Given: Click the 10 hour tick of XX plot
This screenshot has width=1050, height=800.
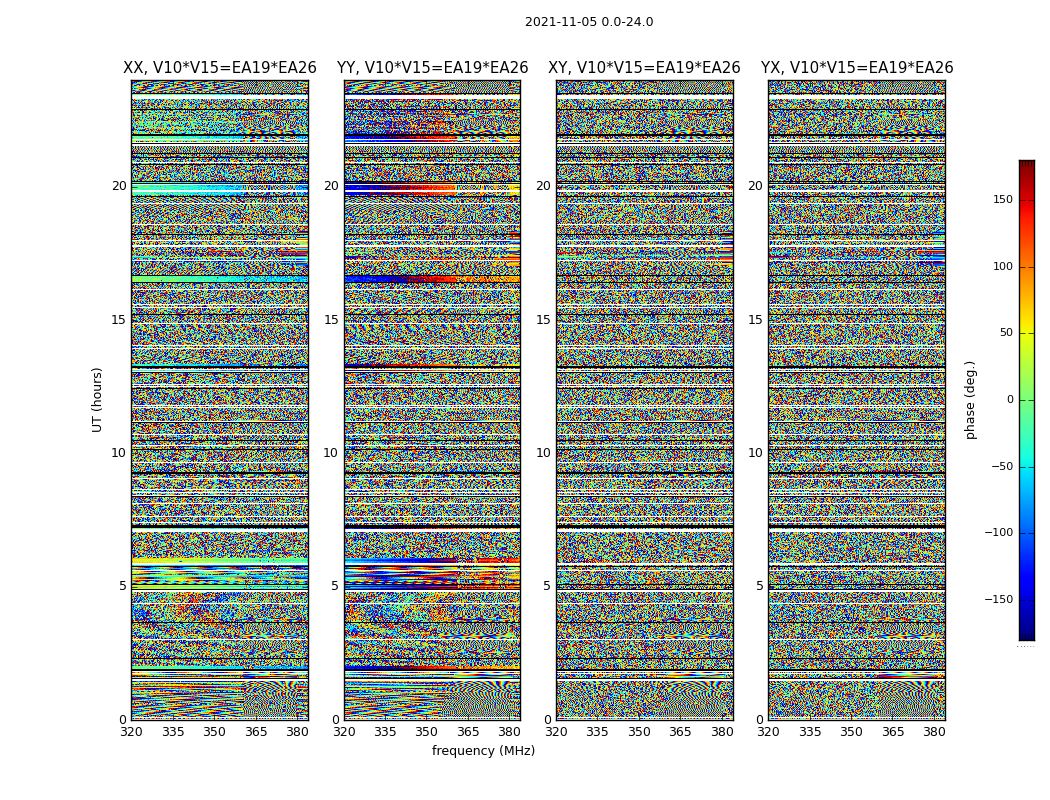Looking at the screenshot, I should coord(119,453).
